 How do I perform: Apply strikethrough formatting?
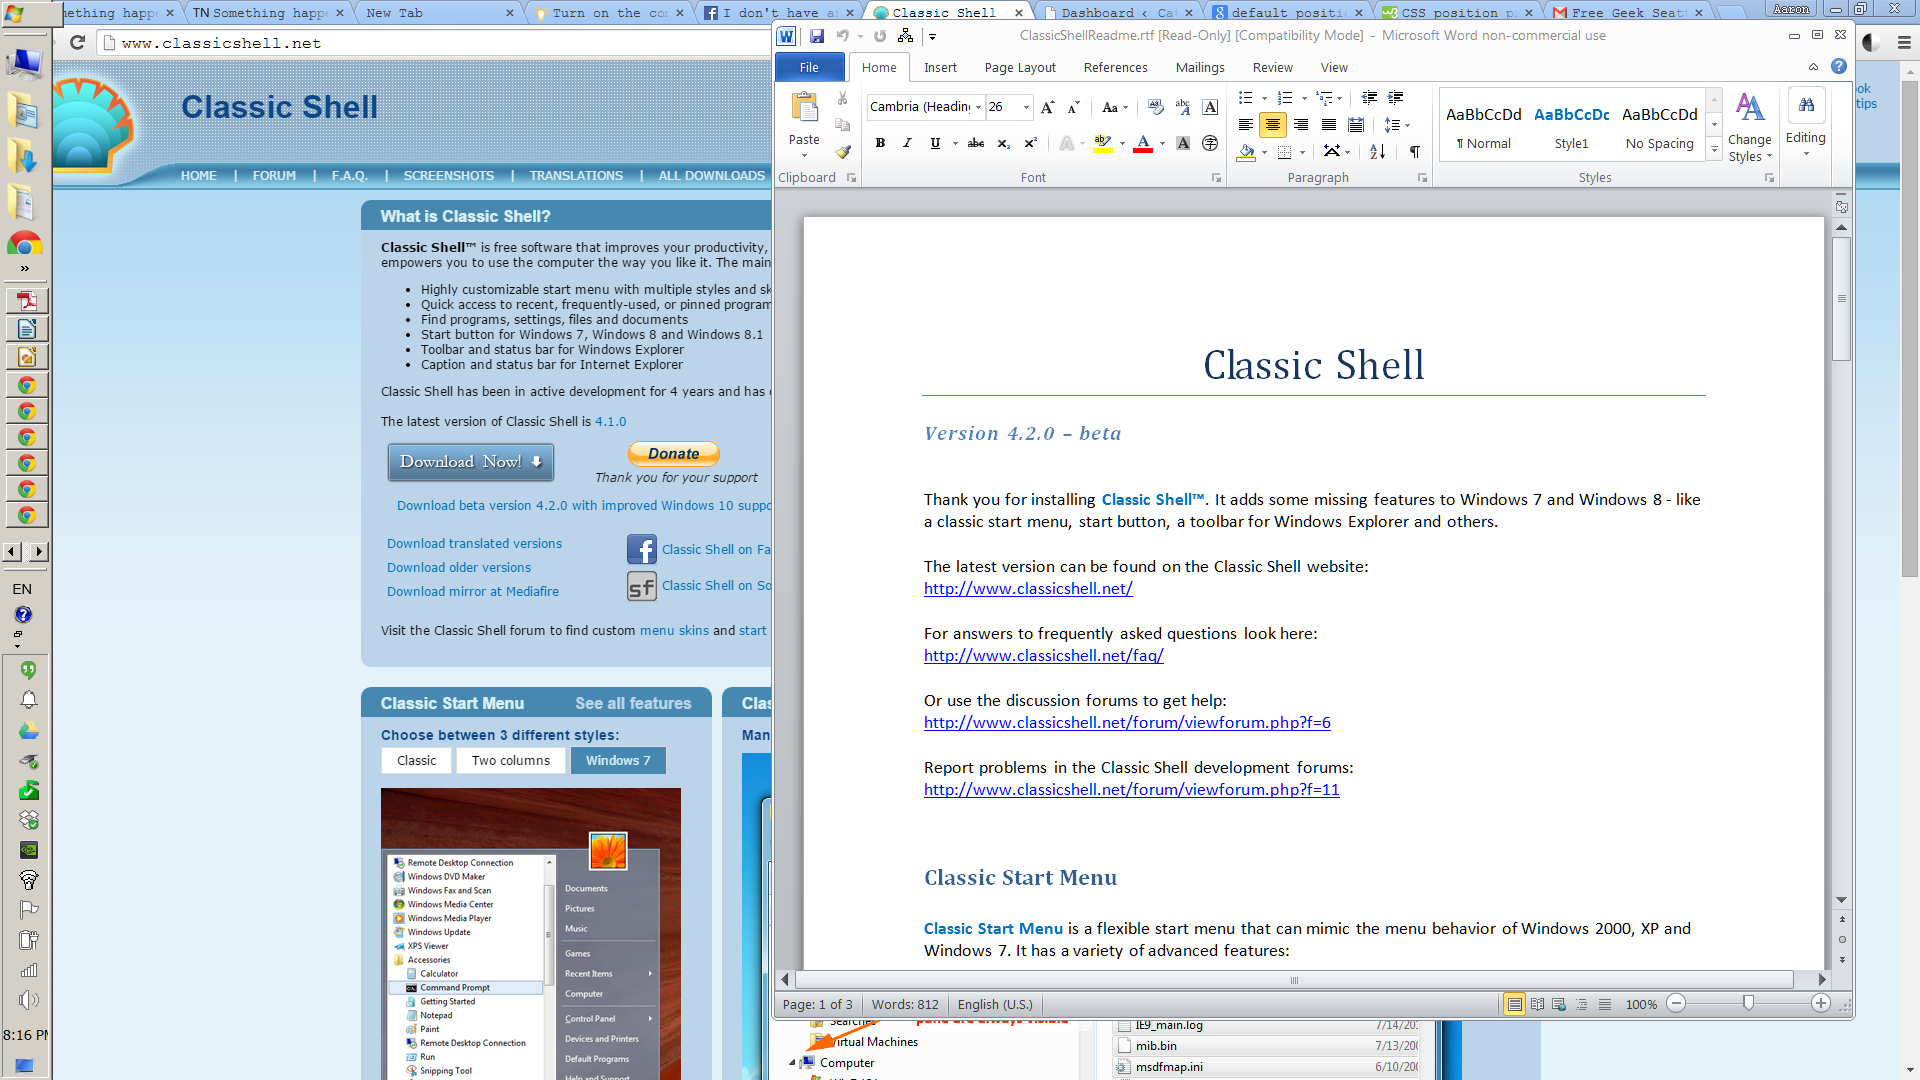pyautogui.click(x=976, y=143)
